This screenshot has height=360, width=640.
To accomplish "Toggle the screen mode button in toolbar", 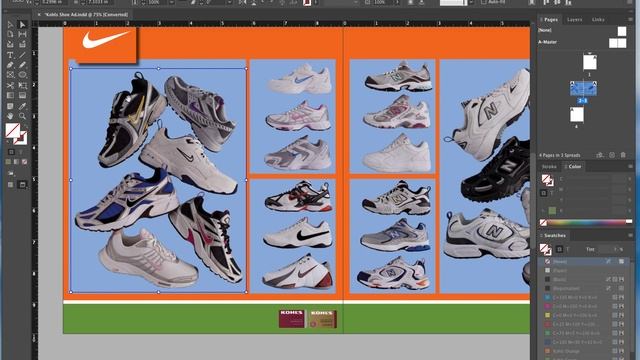I will point(23,185).
